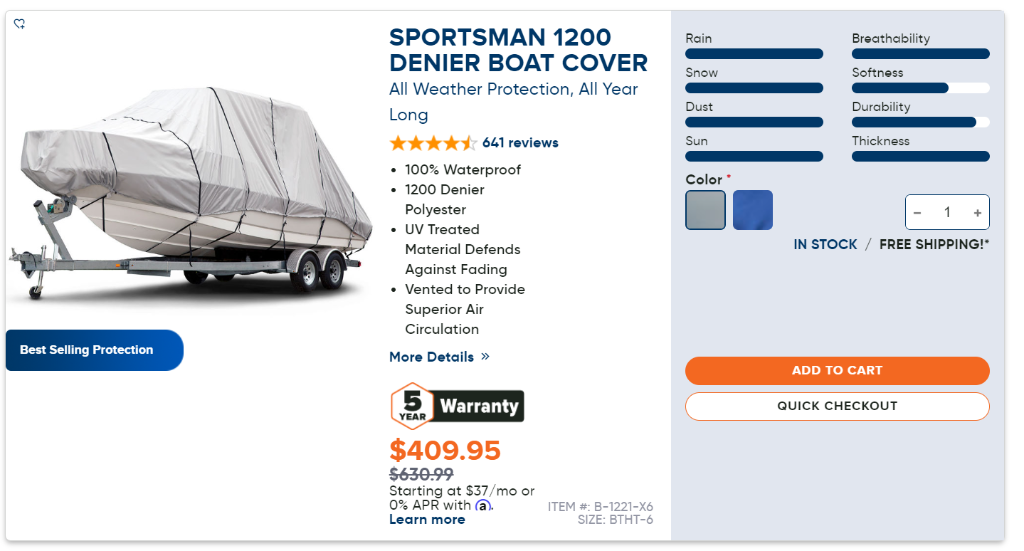Viewport: 1024px width, 551px height.
Task: Click the Add to Cart button
Action: point(837,370)
